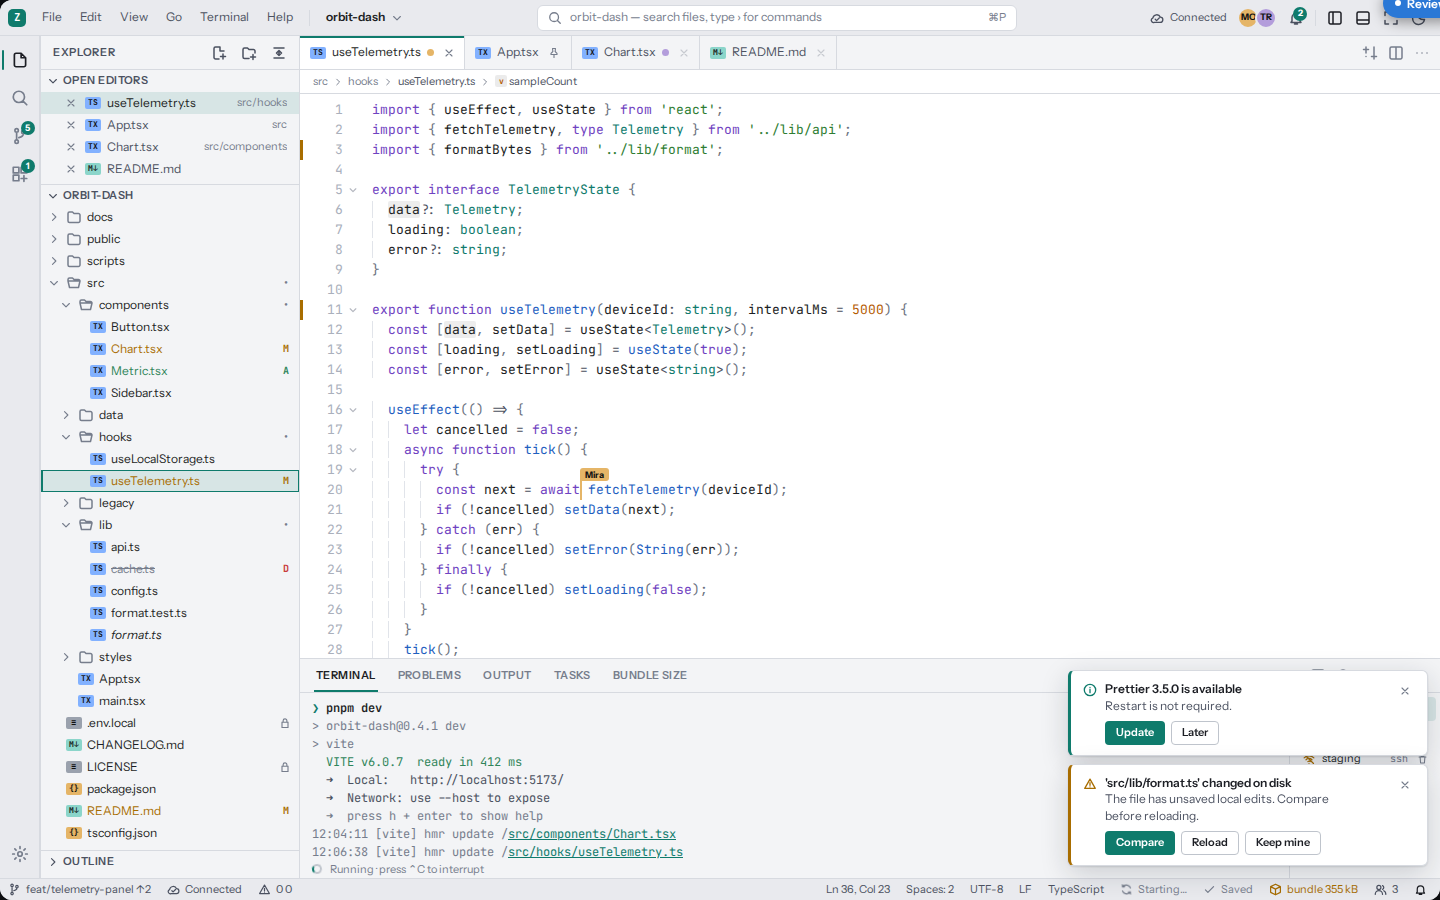Expand the OUTLINE section
Viewport: 1440px width, 900px height.
(x=170, y=861)
